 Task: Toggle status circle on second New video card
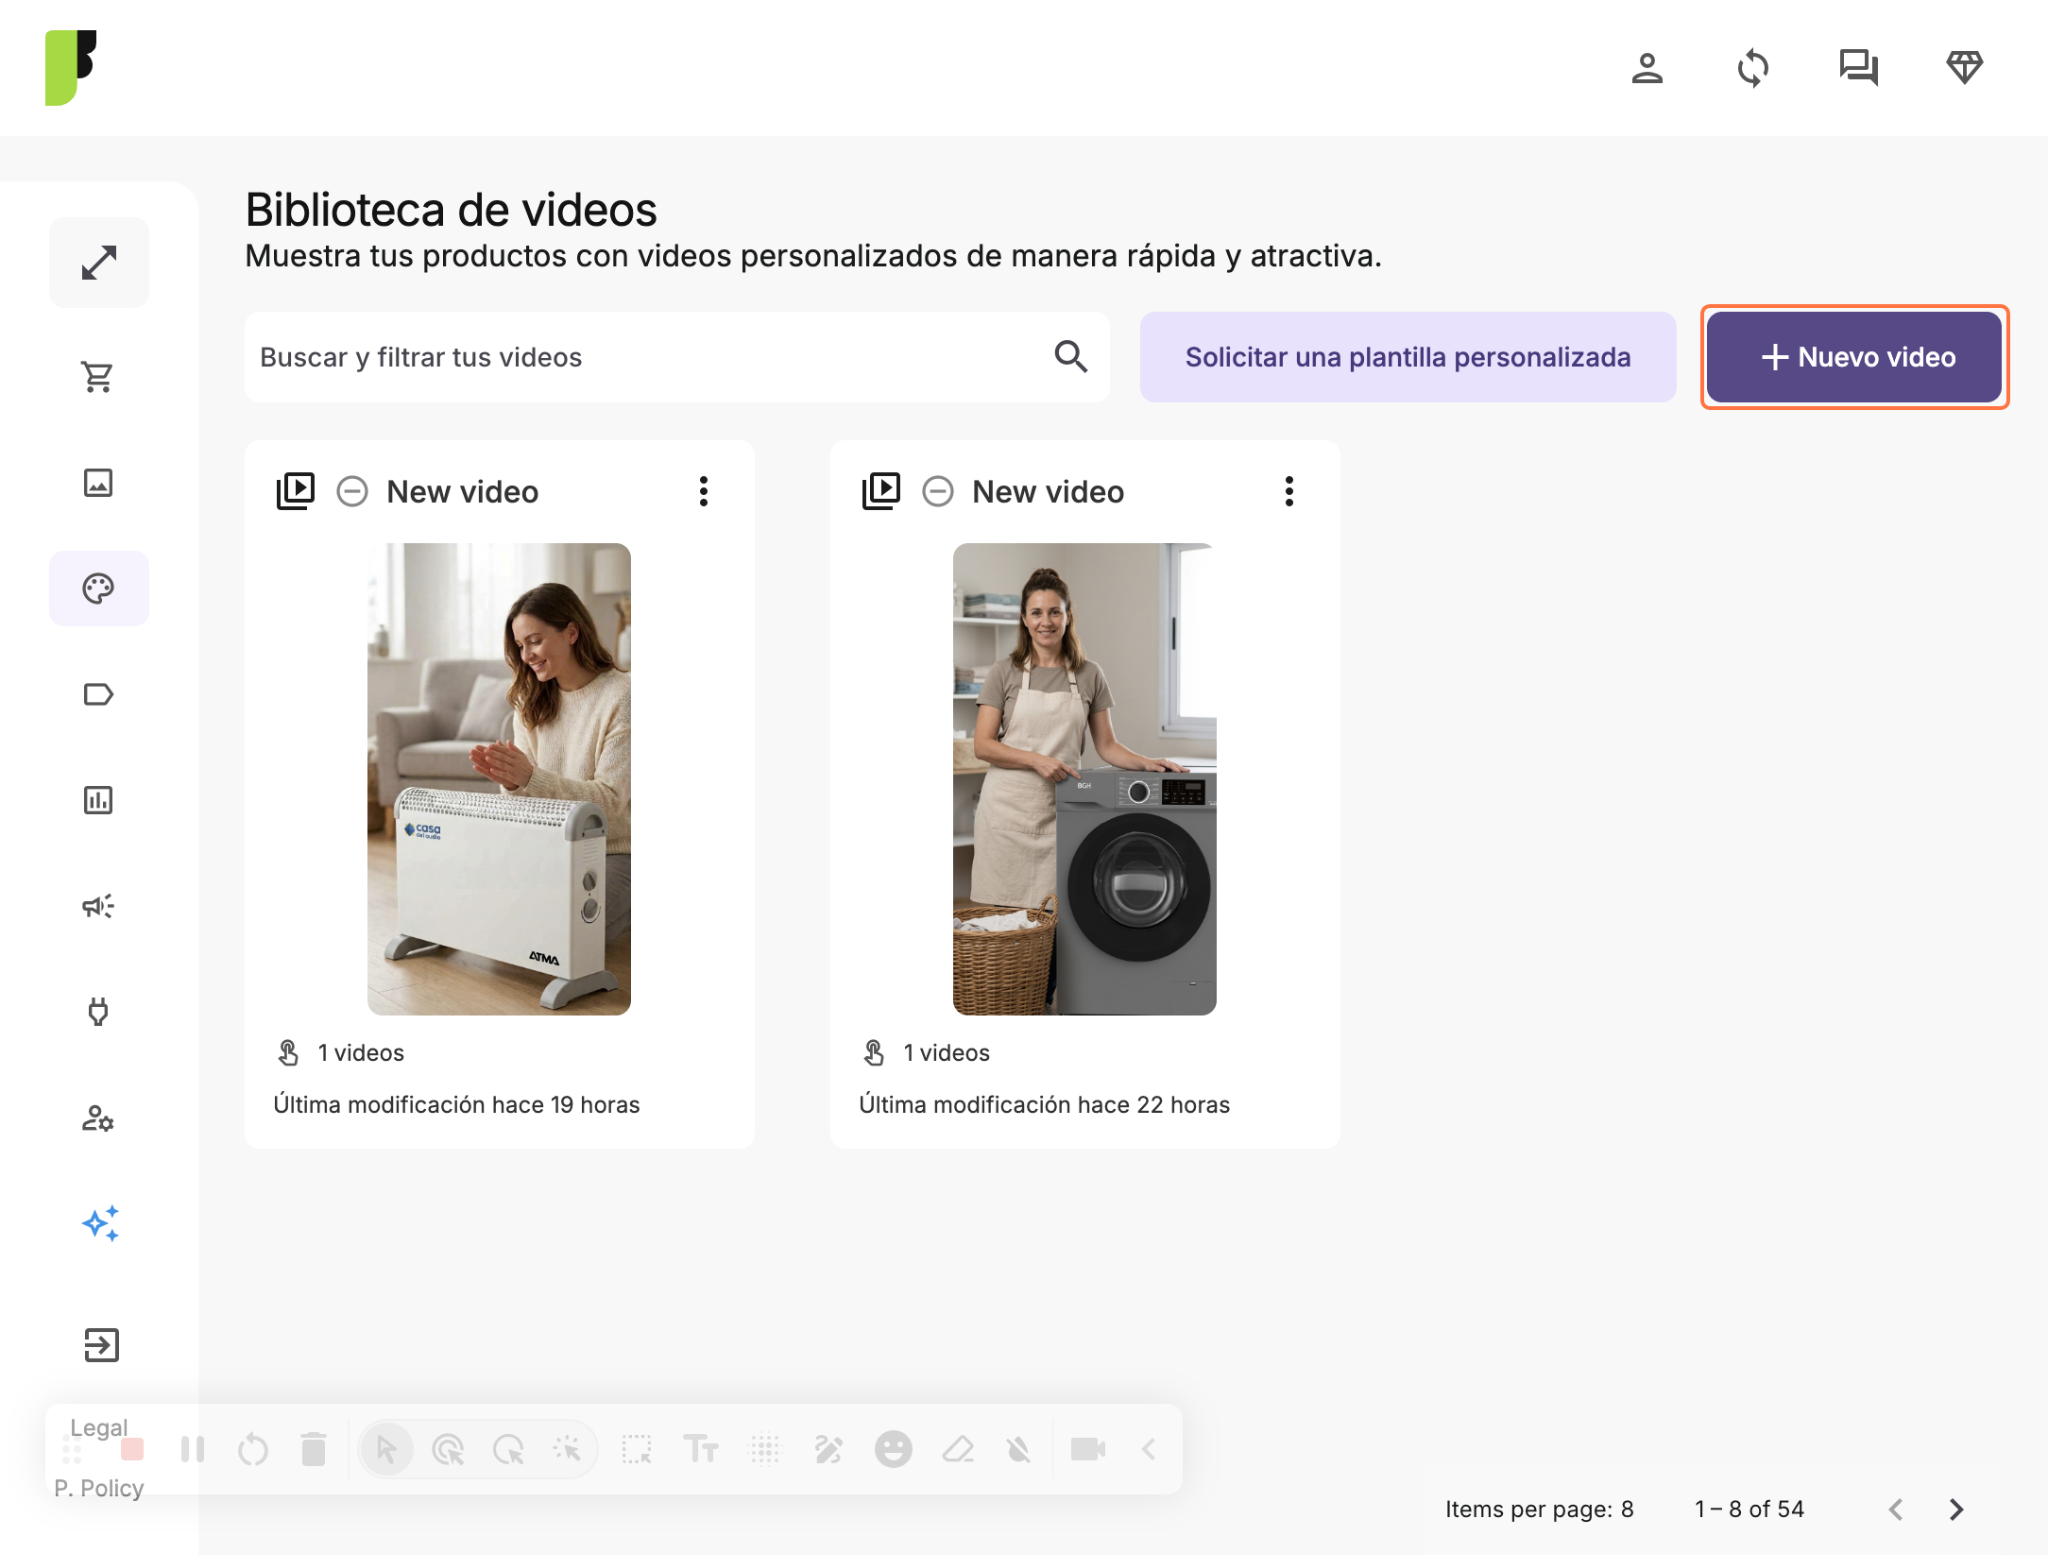938,491
